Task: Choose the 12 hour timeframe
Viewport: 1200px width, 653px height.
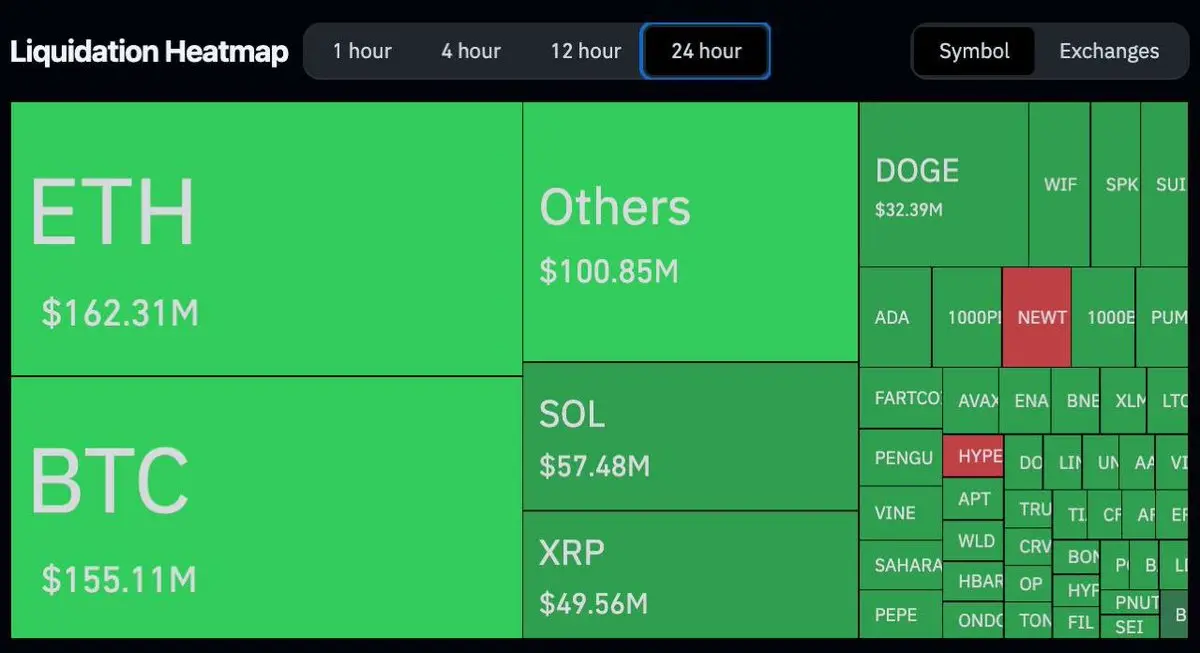Action: (x=586, y=51)
